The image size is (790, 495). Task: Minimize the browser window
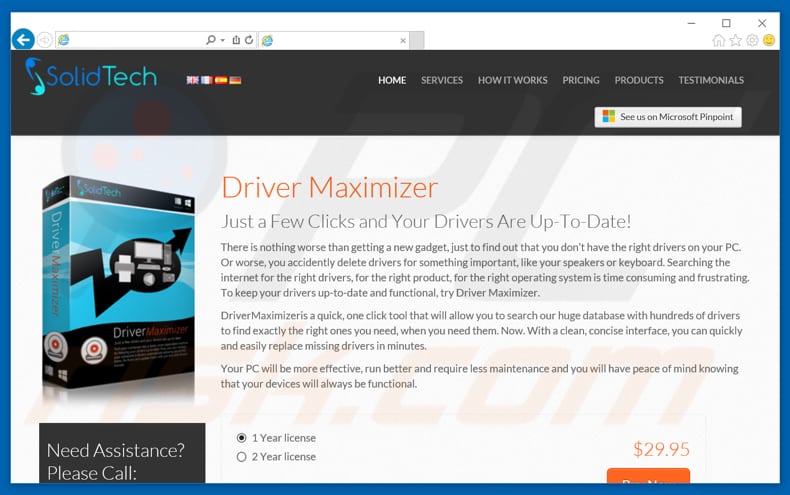(691, 23)
